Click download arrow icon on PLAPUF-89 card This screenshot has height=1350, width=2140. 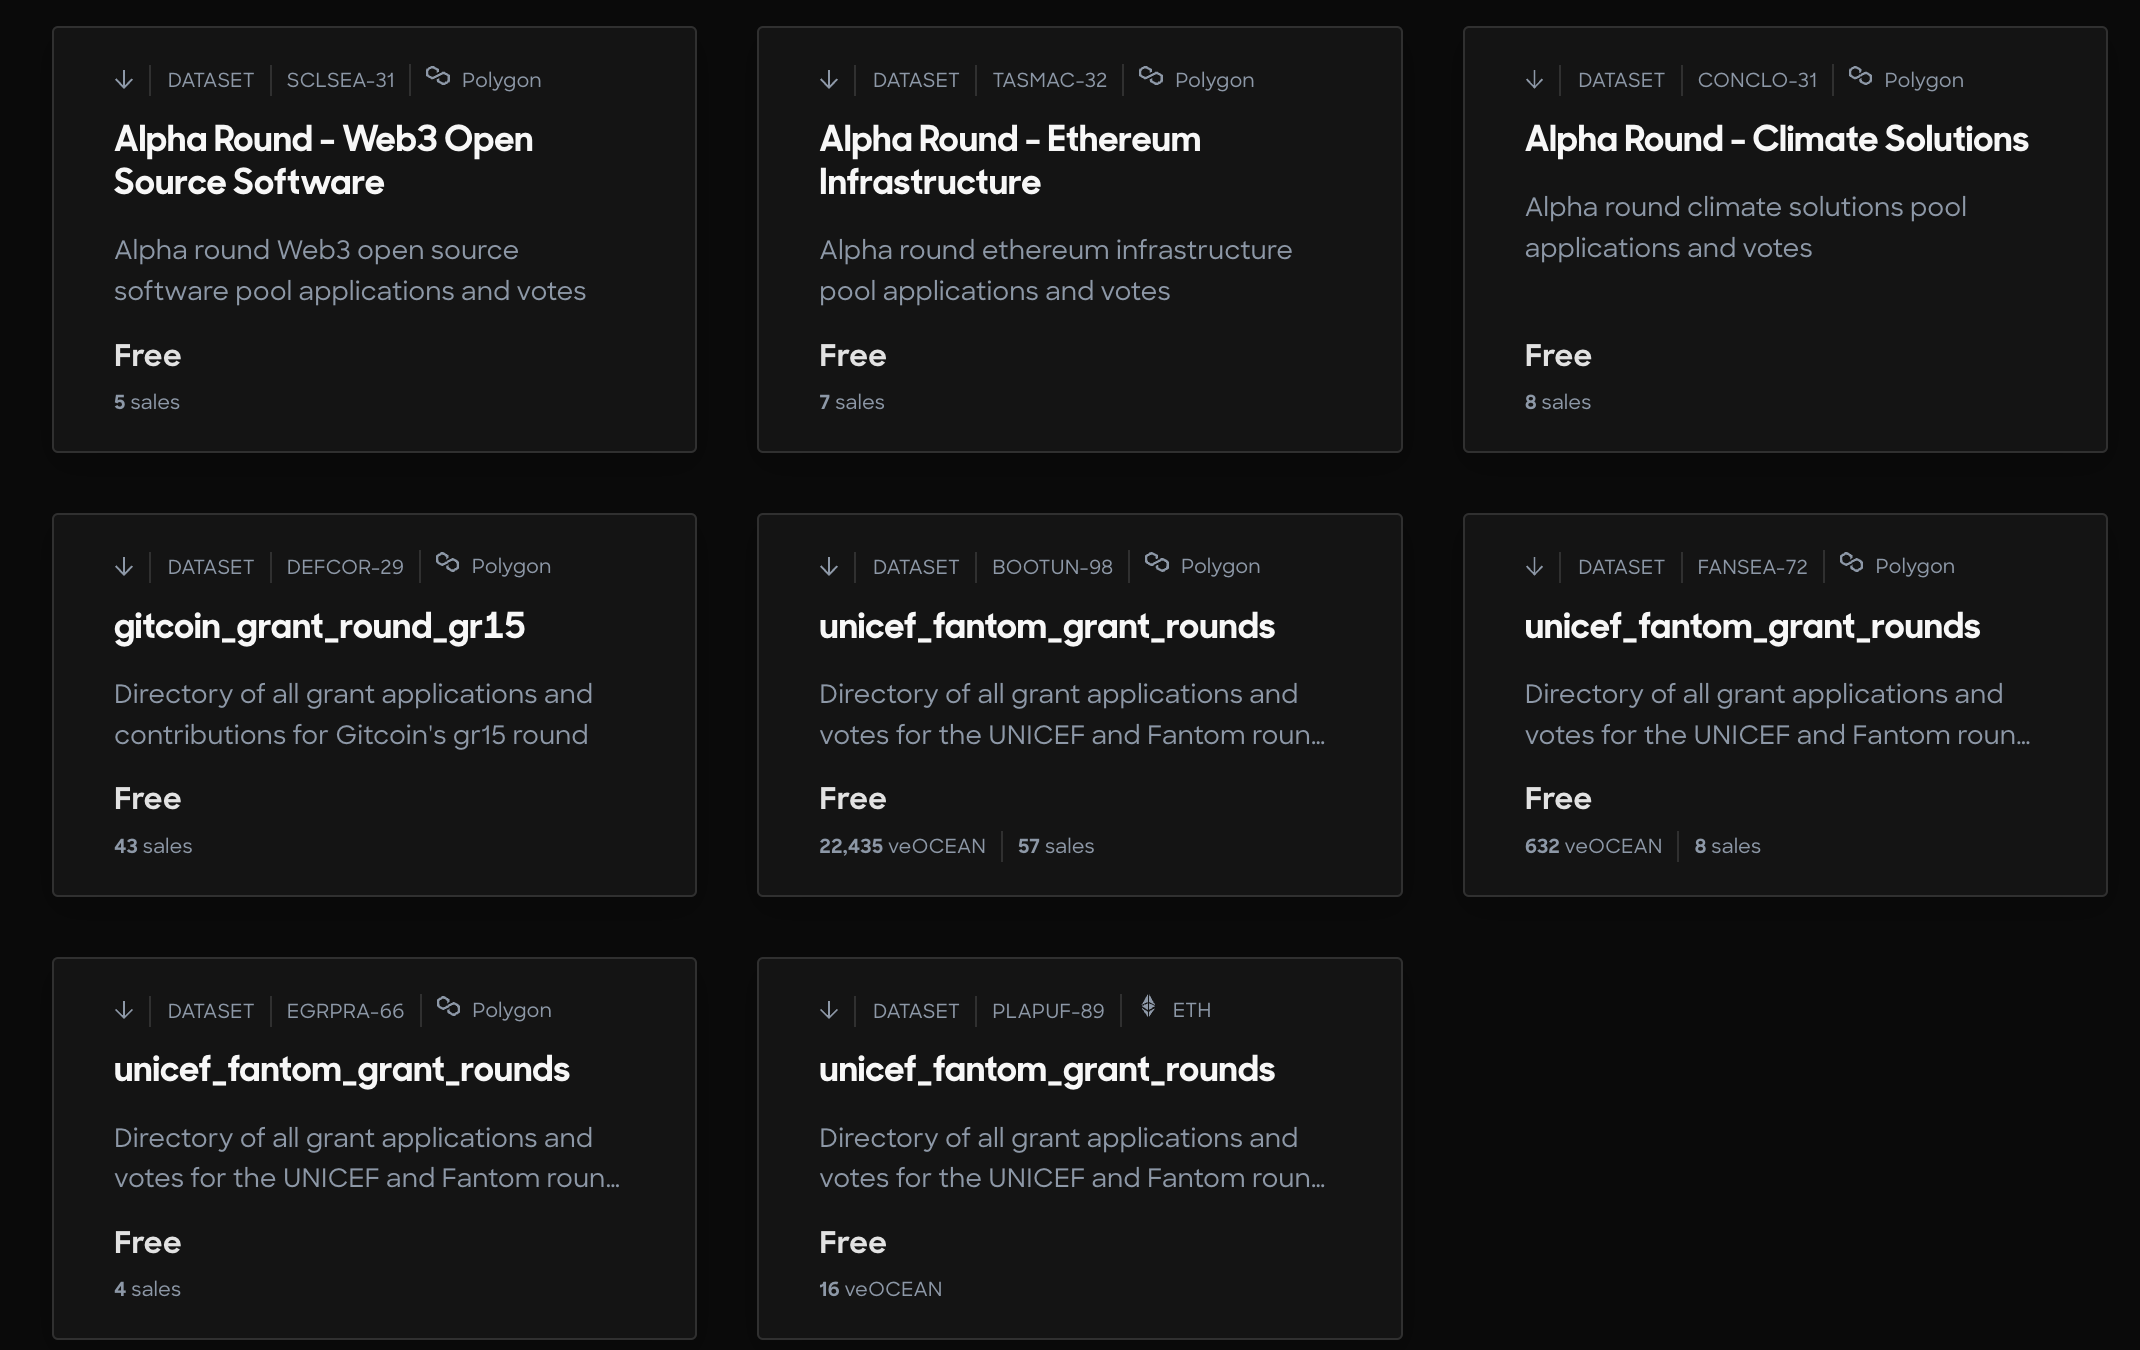[829, 1011]
